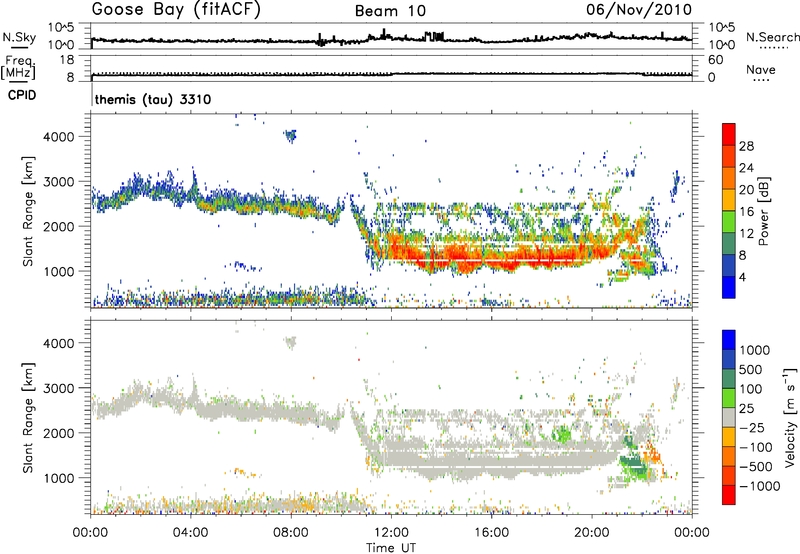Click the "Power [dB]" colorbar title
The width and height of the screenshot is (800, 554).
click(x=763, y=211)
